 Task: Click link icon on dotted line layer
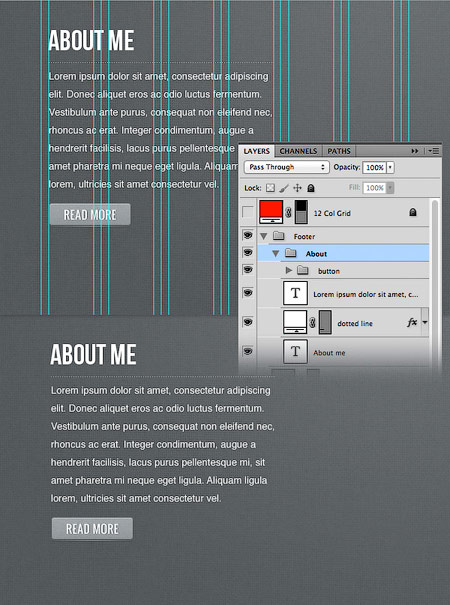tap(312, 323)
